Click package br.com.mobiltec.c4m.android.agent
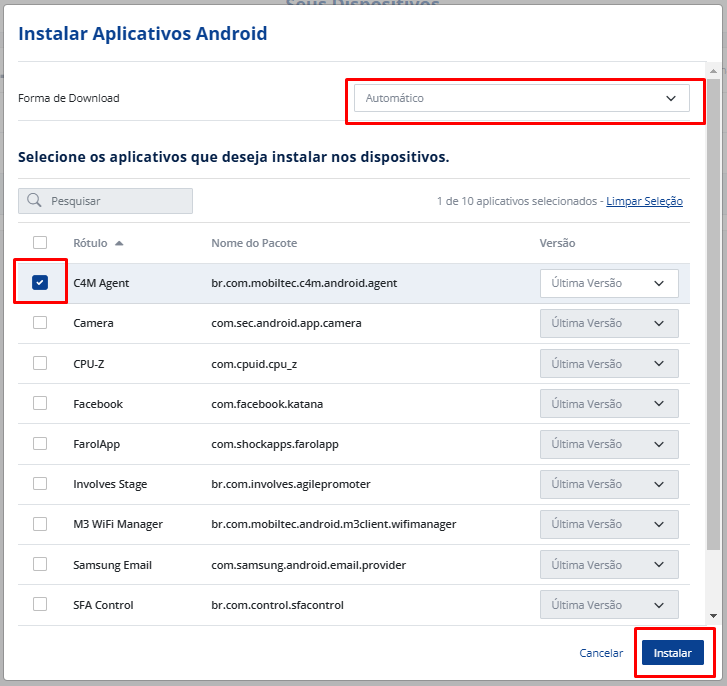The image size is (727, 686). 304,283
